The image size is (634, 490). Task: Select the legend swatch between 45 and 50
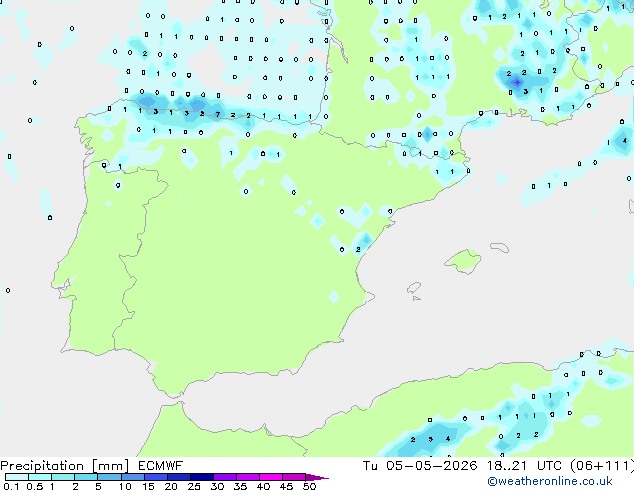(294, 477)
